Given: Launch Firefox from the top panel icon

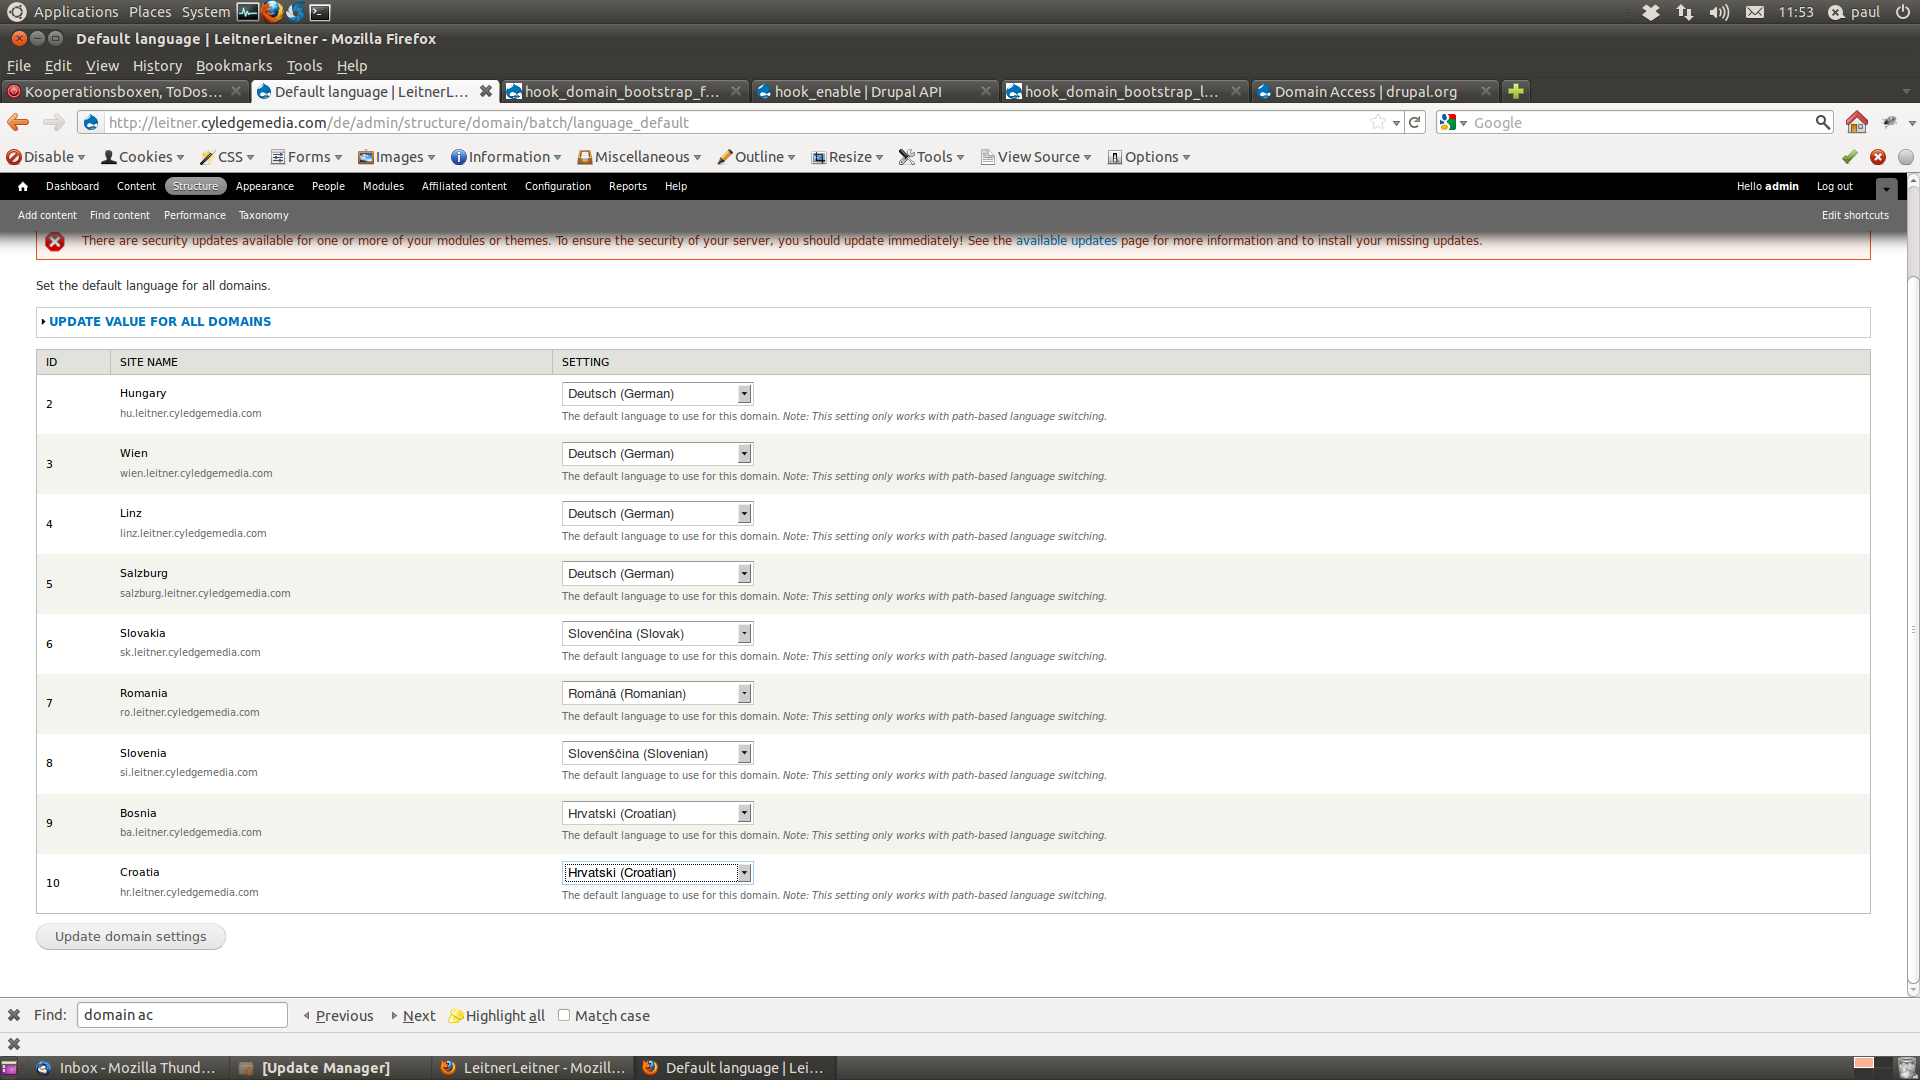Looking at the screenshot, I should coord(272,12).
